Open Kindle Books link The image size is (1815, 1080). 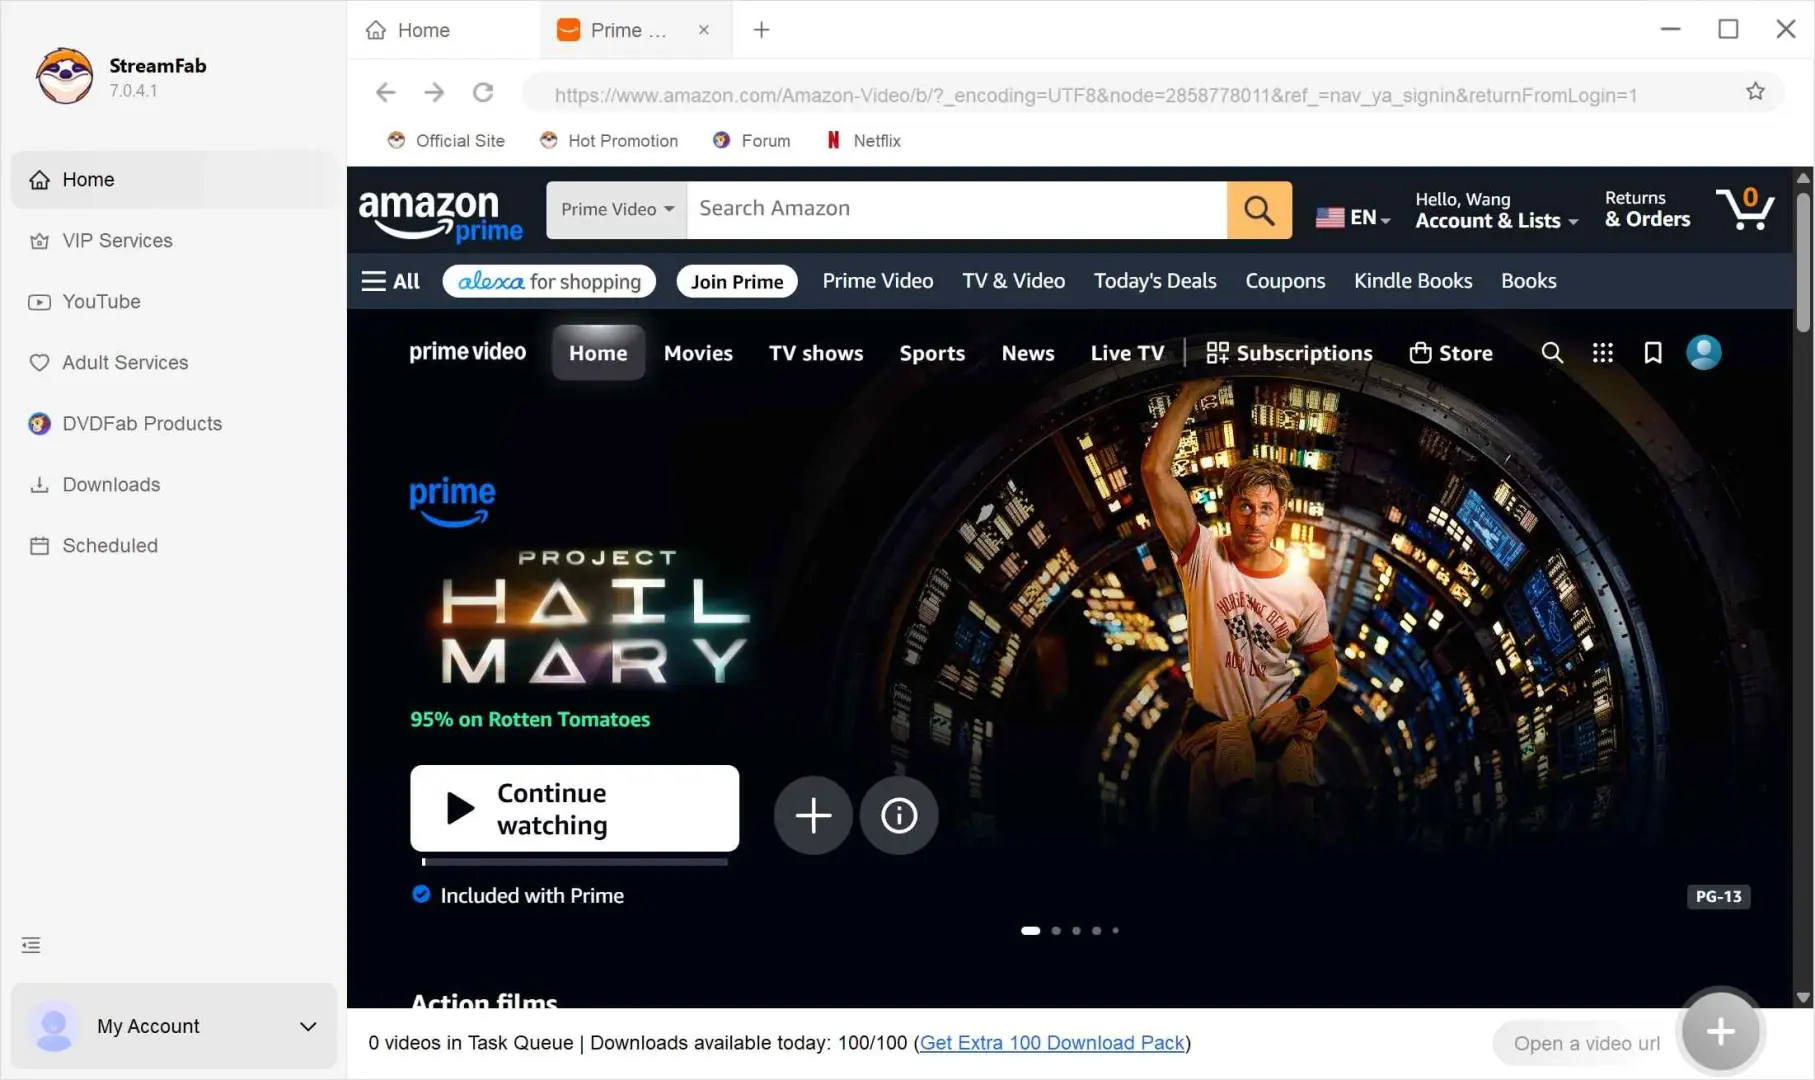pos(1413,282)
